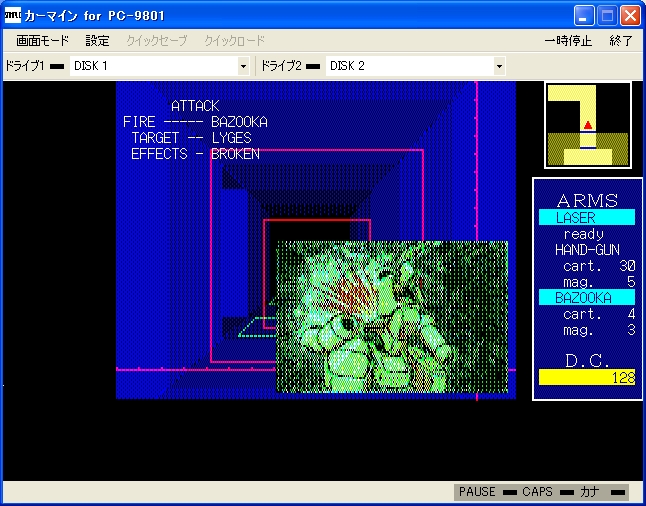Select the highlighted LASER weapon
Image resolution: width=646 pixels, height=506 pixels.
coord(587,217)
